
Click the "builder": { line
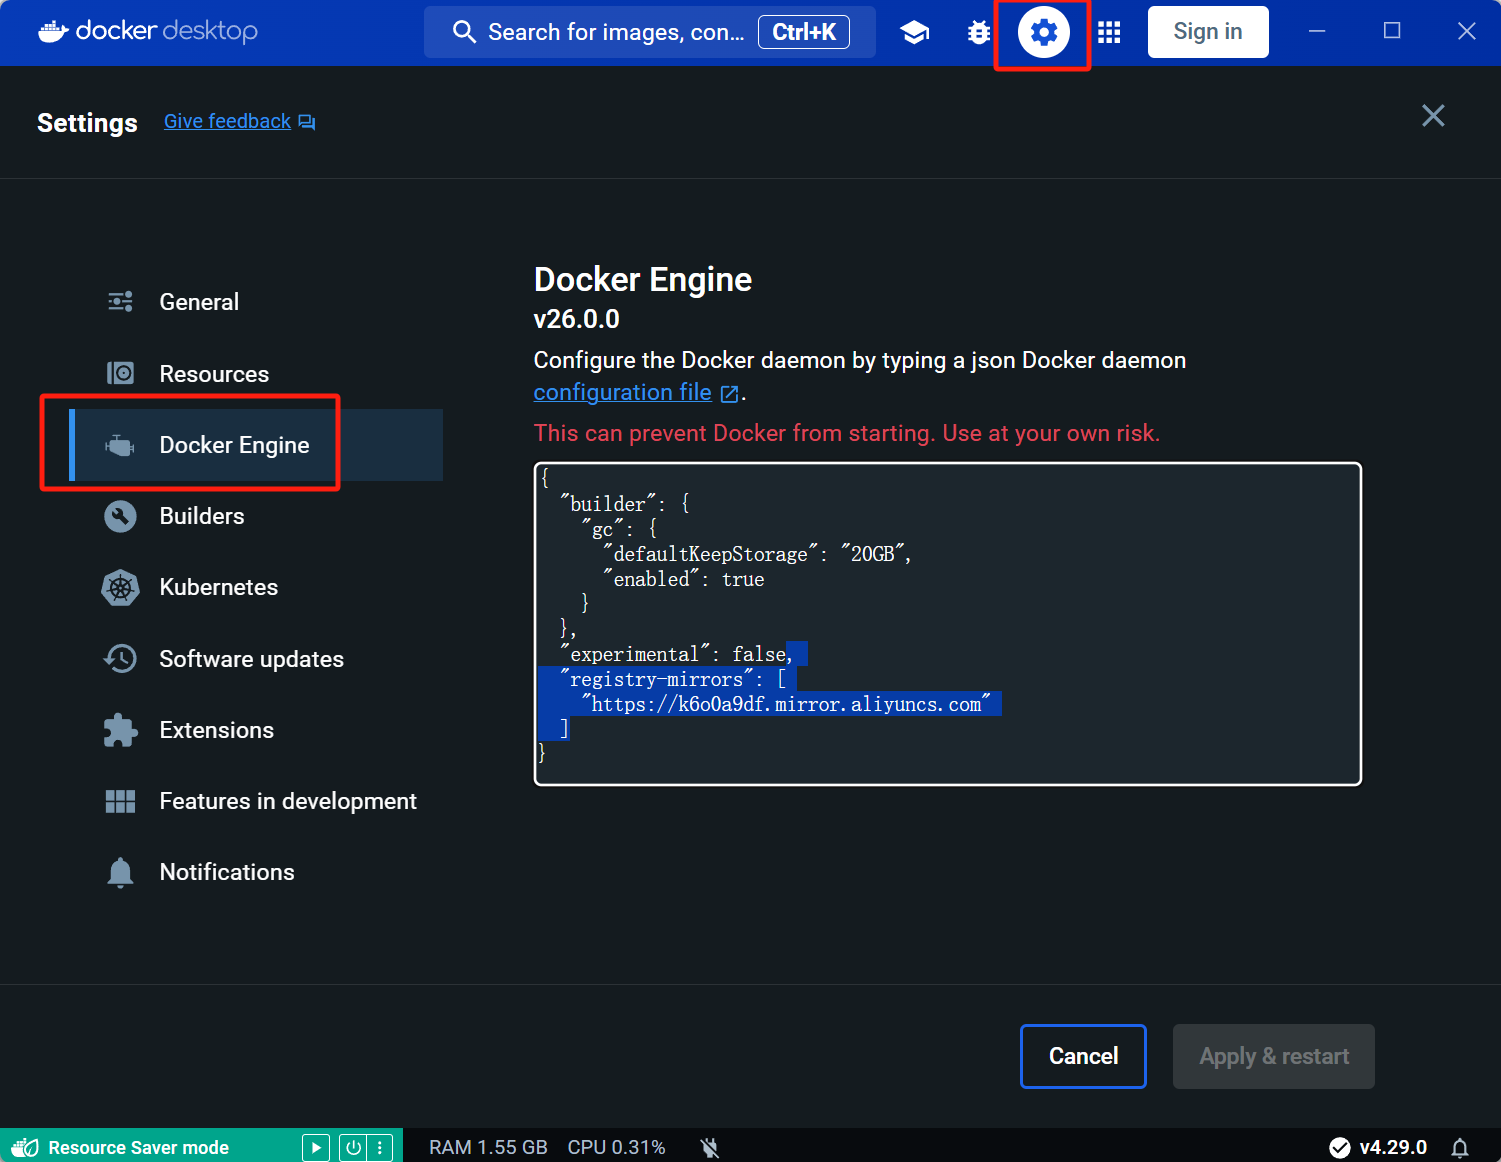click(x=624, y=504)
